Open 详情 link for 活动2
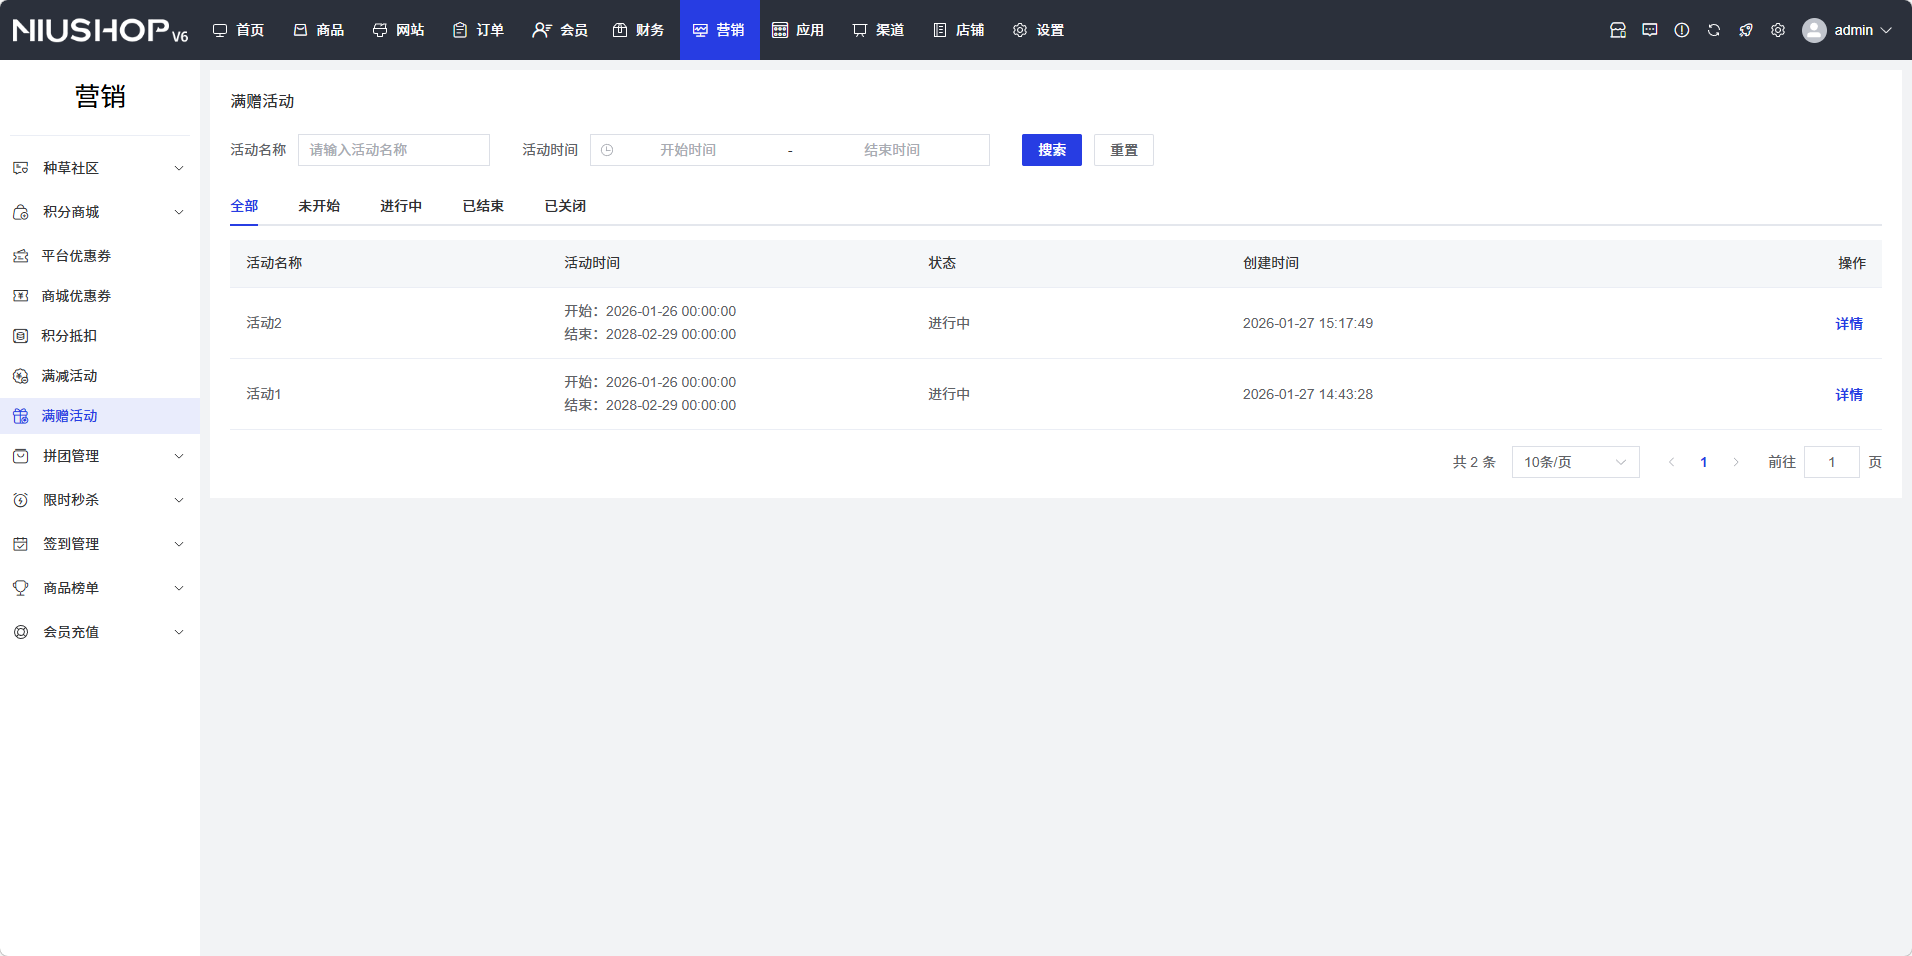The width and height of the screenshot is (1912, 956). coord(1848,324)
